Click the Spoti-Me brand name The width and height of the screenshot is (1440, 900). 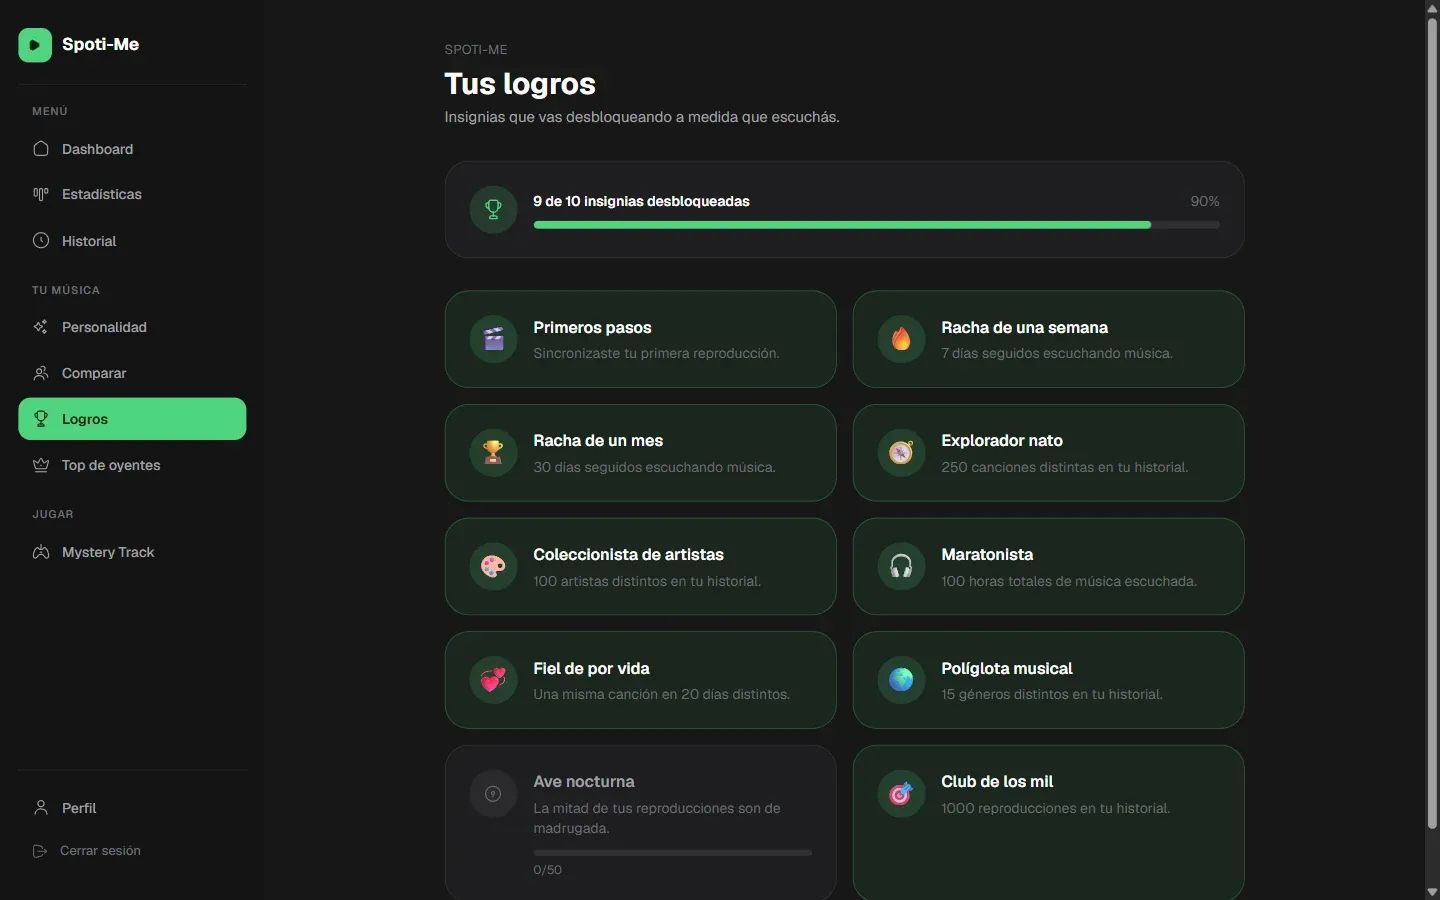coord(100,44)
